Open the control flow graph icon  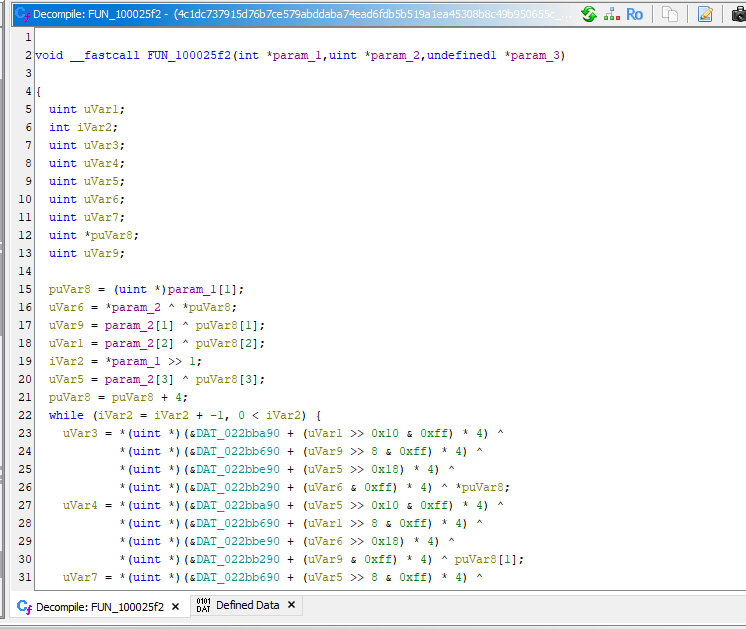point(611,14)
